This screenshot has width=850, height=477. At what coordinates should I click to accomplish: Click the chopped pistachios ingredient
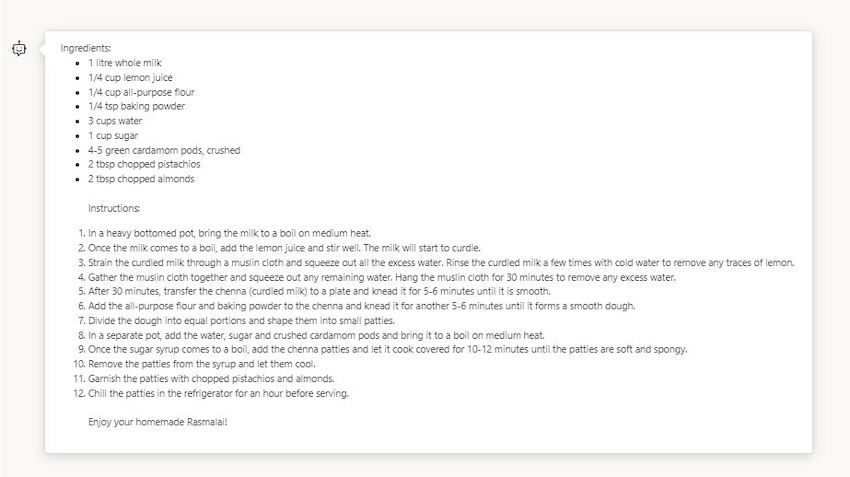click(144, 164)
